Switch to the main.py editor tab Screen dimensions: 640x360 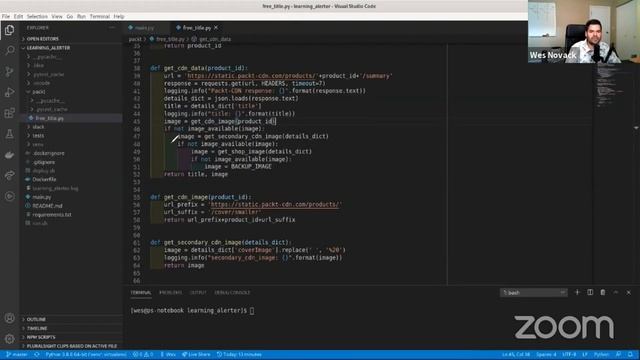(144, 28)
